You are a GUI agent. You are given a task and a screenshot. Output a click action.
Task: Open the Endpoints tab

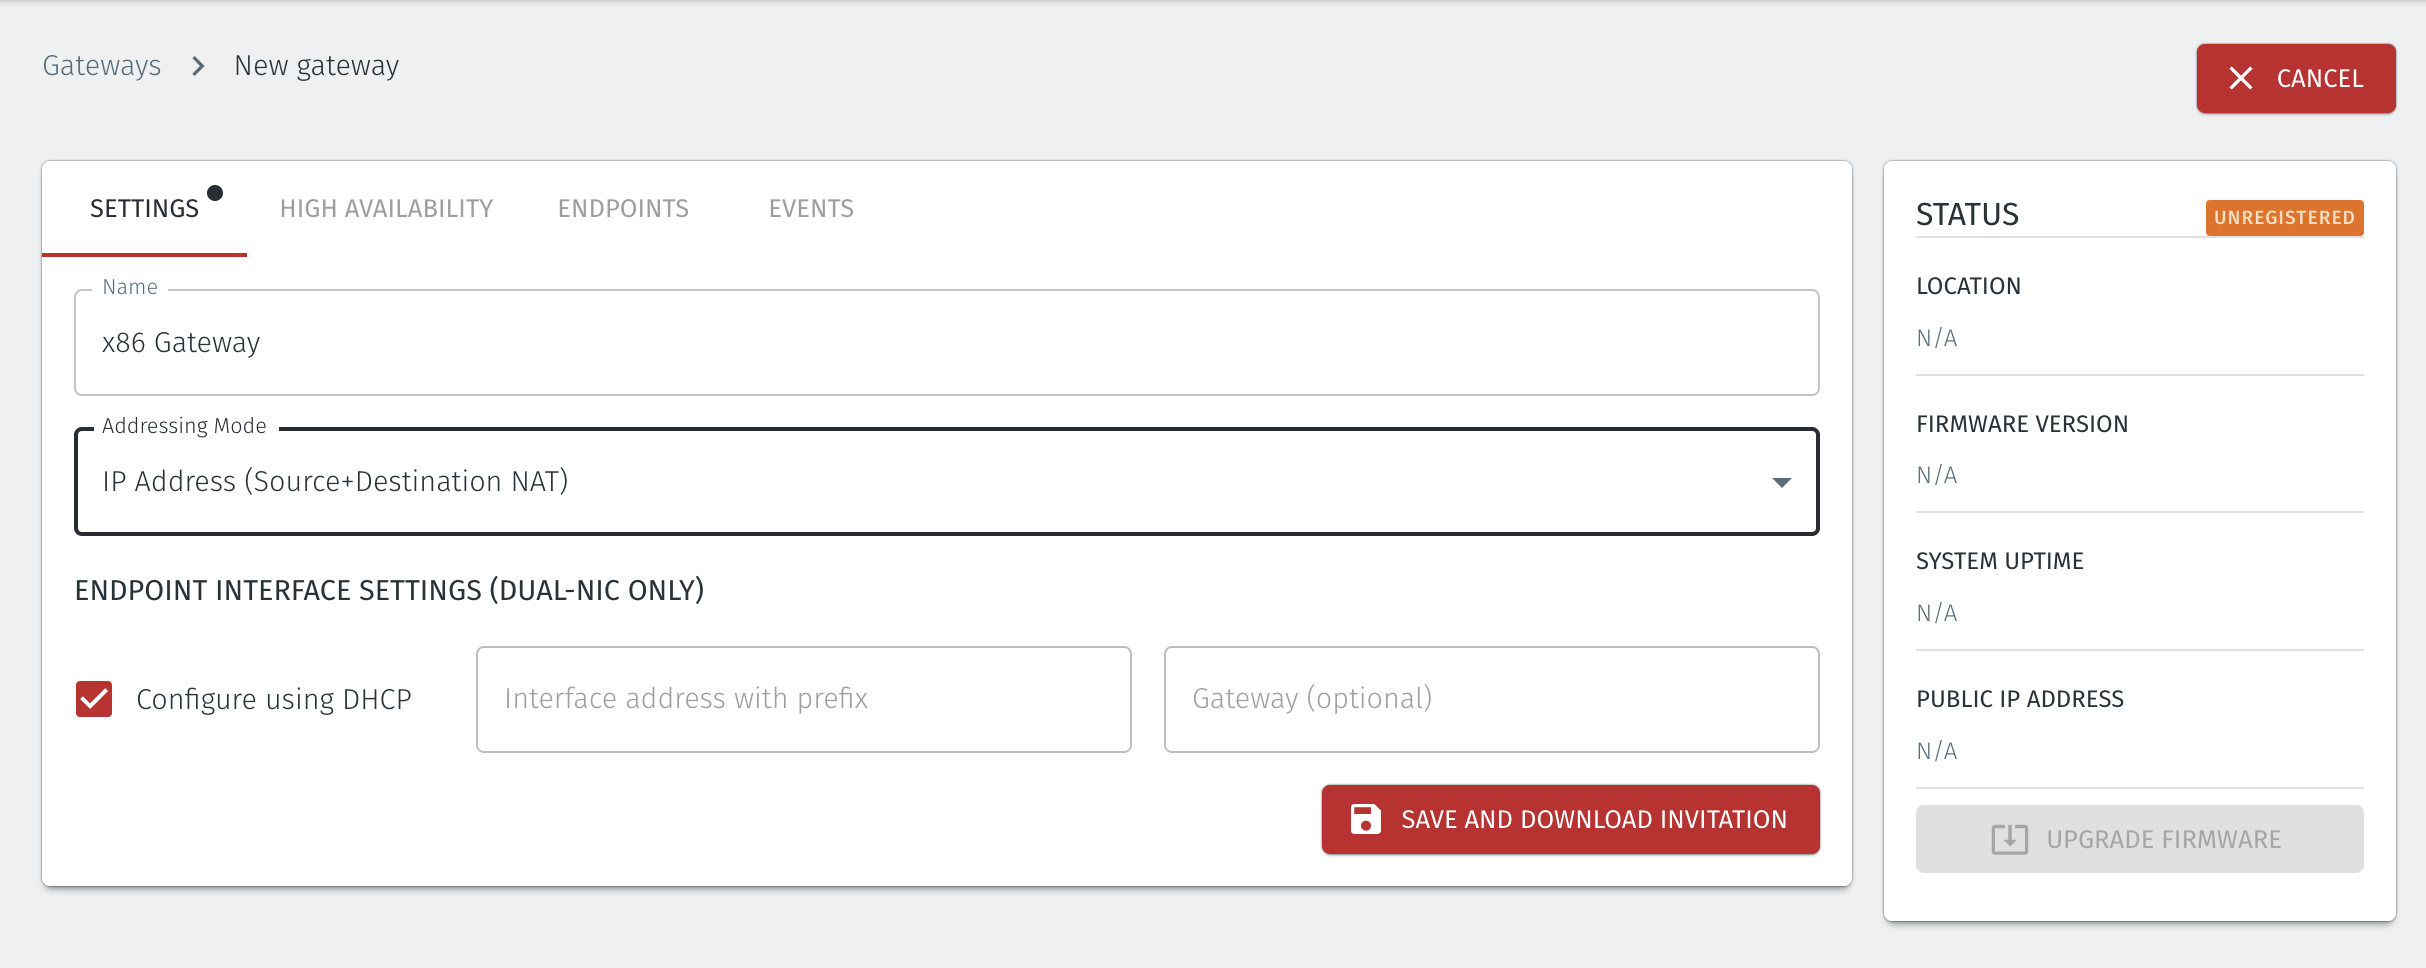(623, 208)
